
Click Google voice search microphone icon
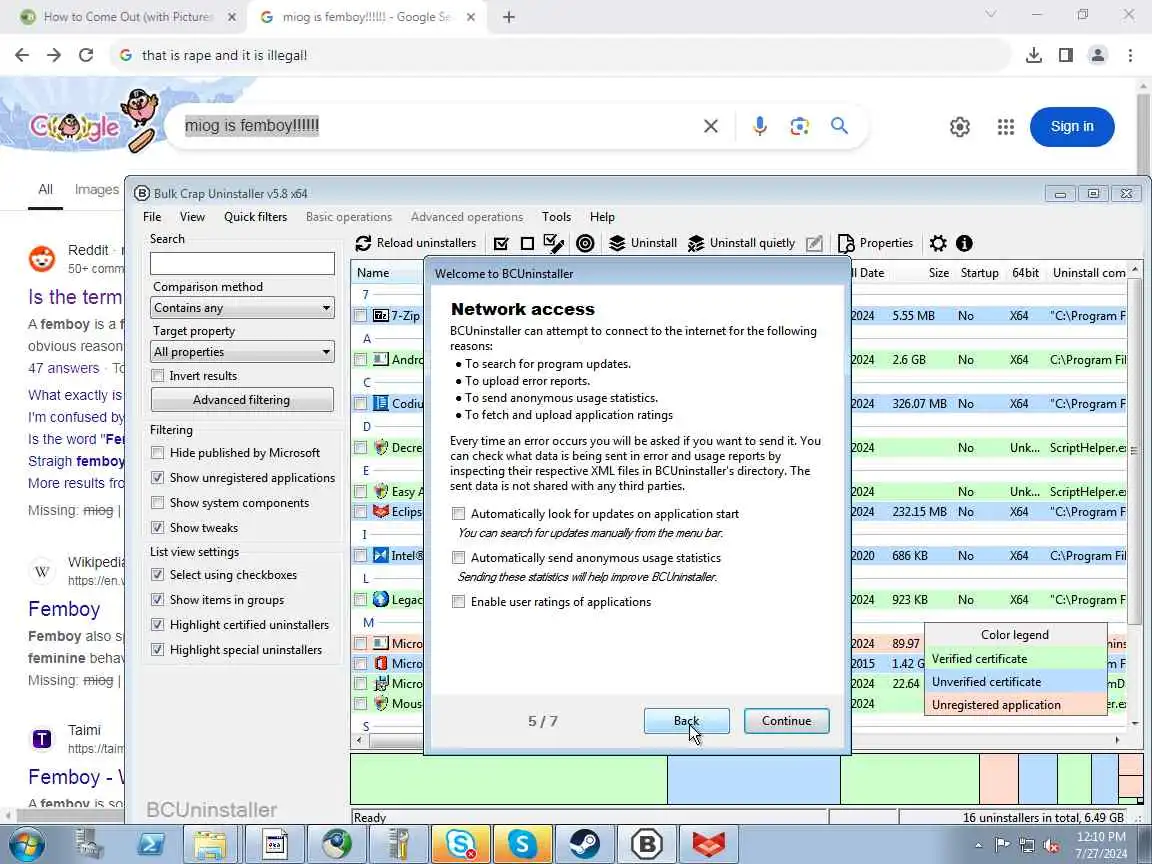tap(760, 126)
